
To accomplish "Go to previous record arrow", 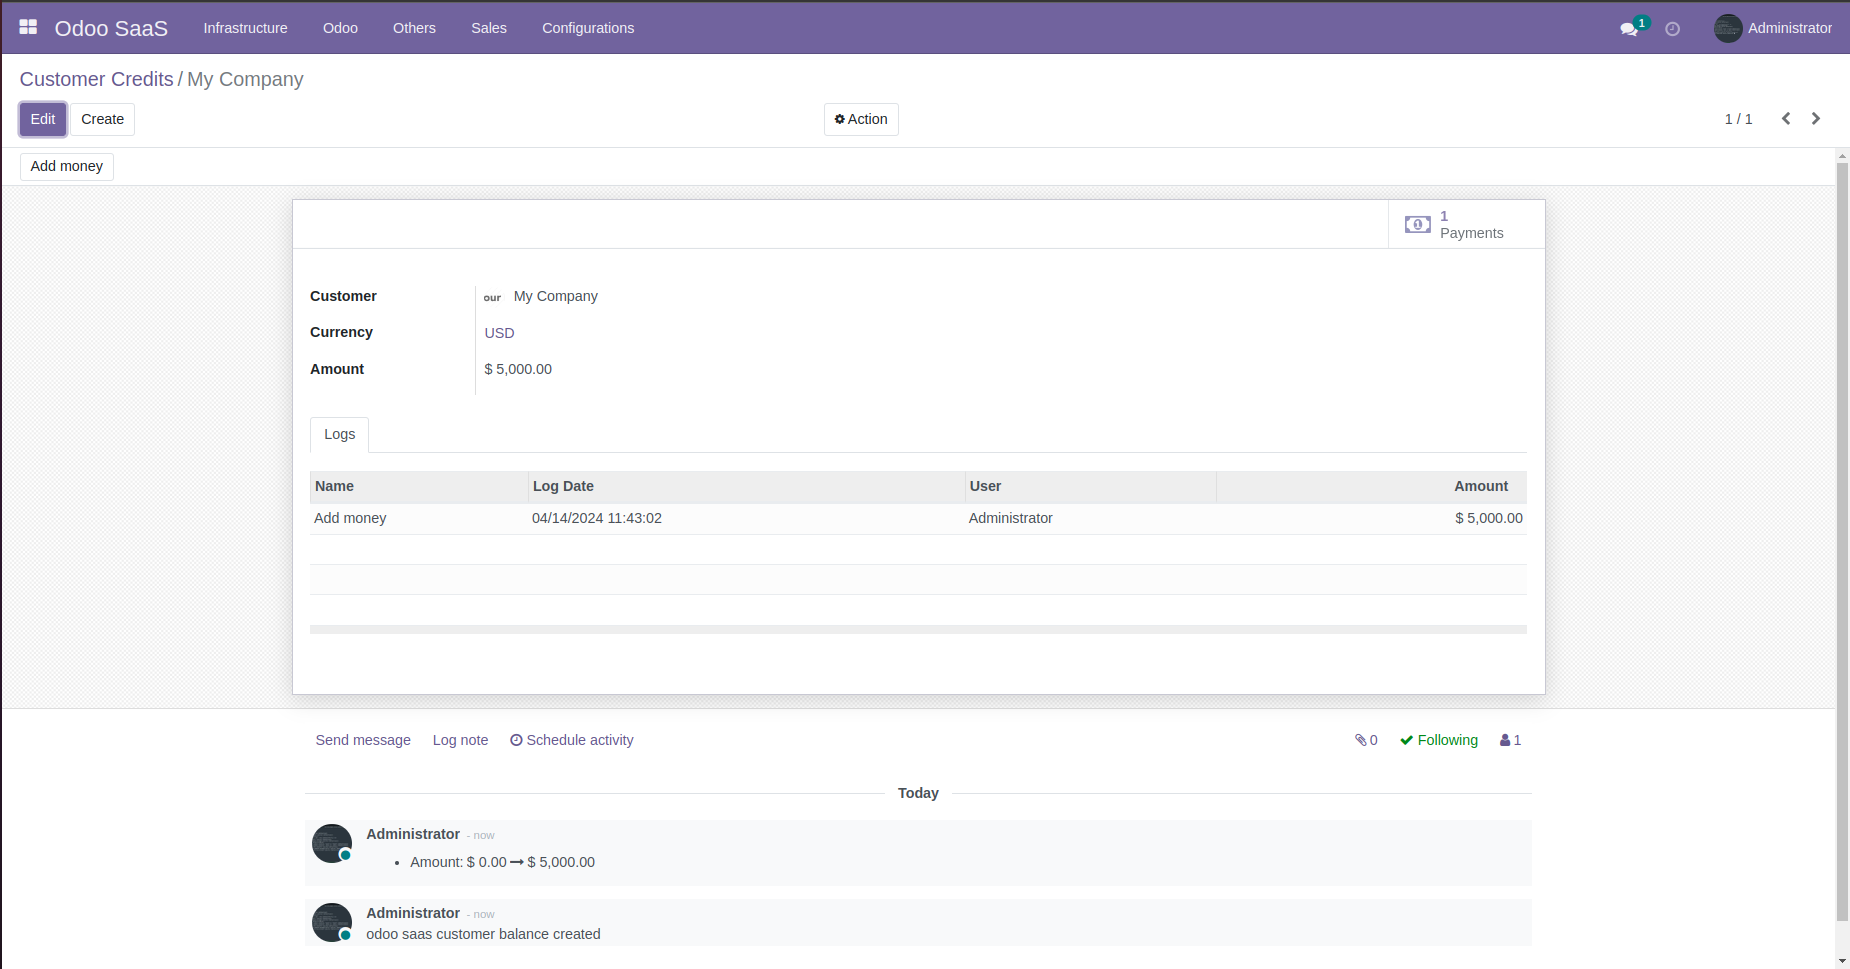I will pyautogui.click(x=1786, y=119).
